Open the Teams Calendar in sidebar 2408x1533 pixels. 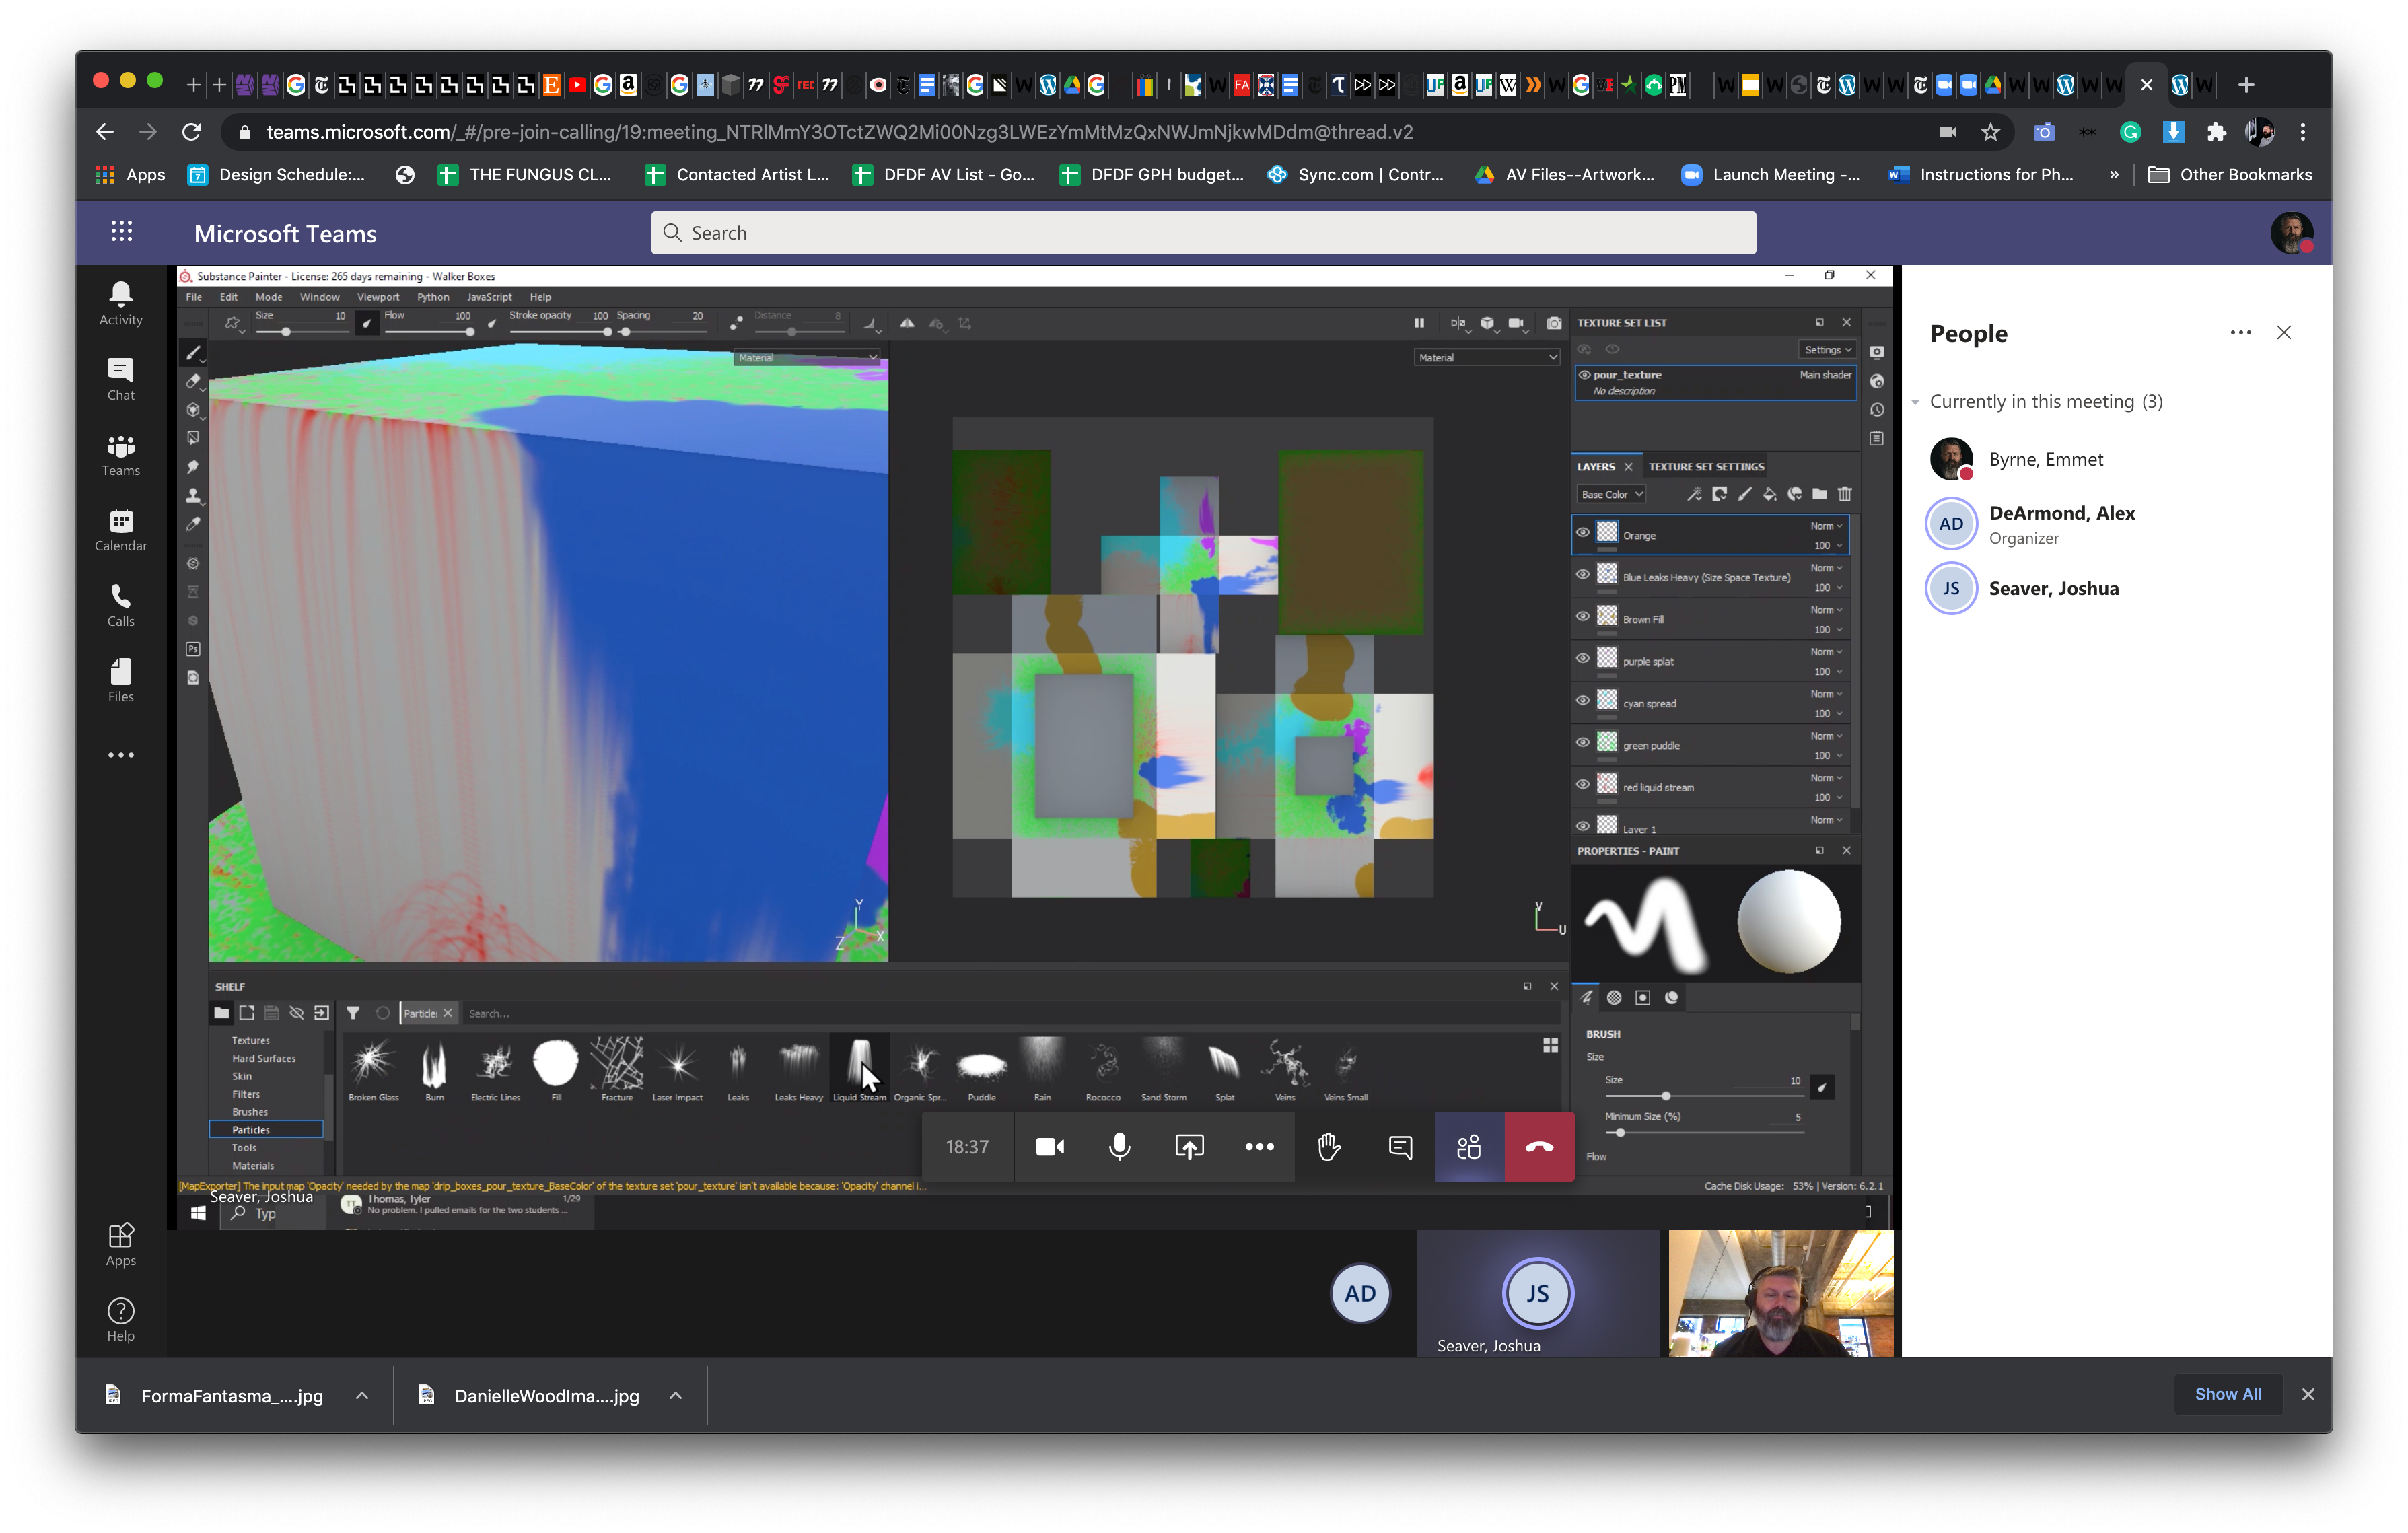[121, 530]
